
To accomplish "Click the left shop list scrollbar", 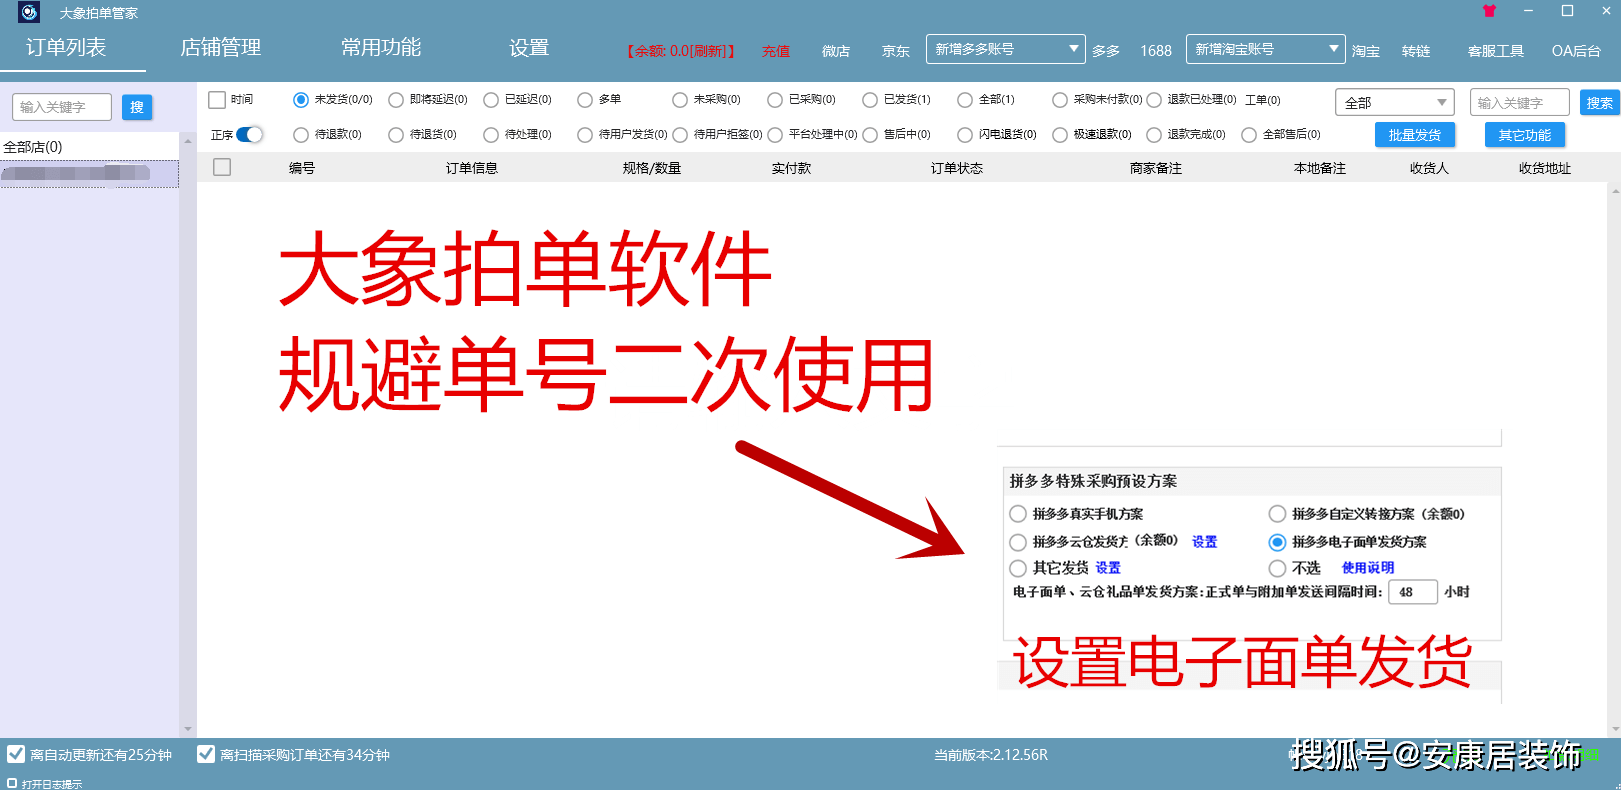I will pos(187,435).
